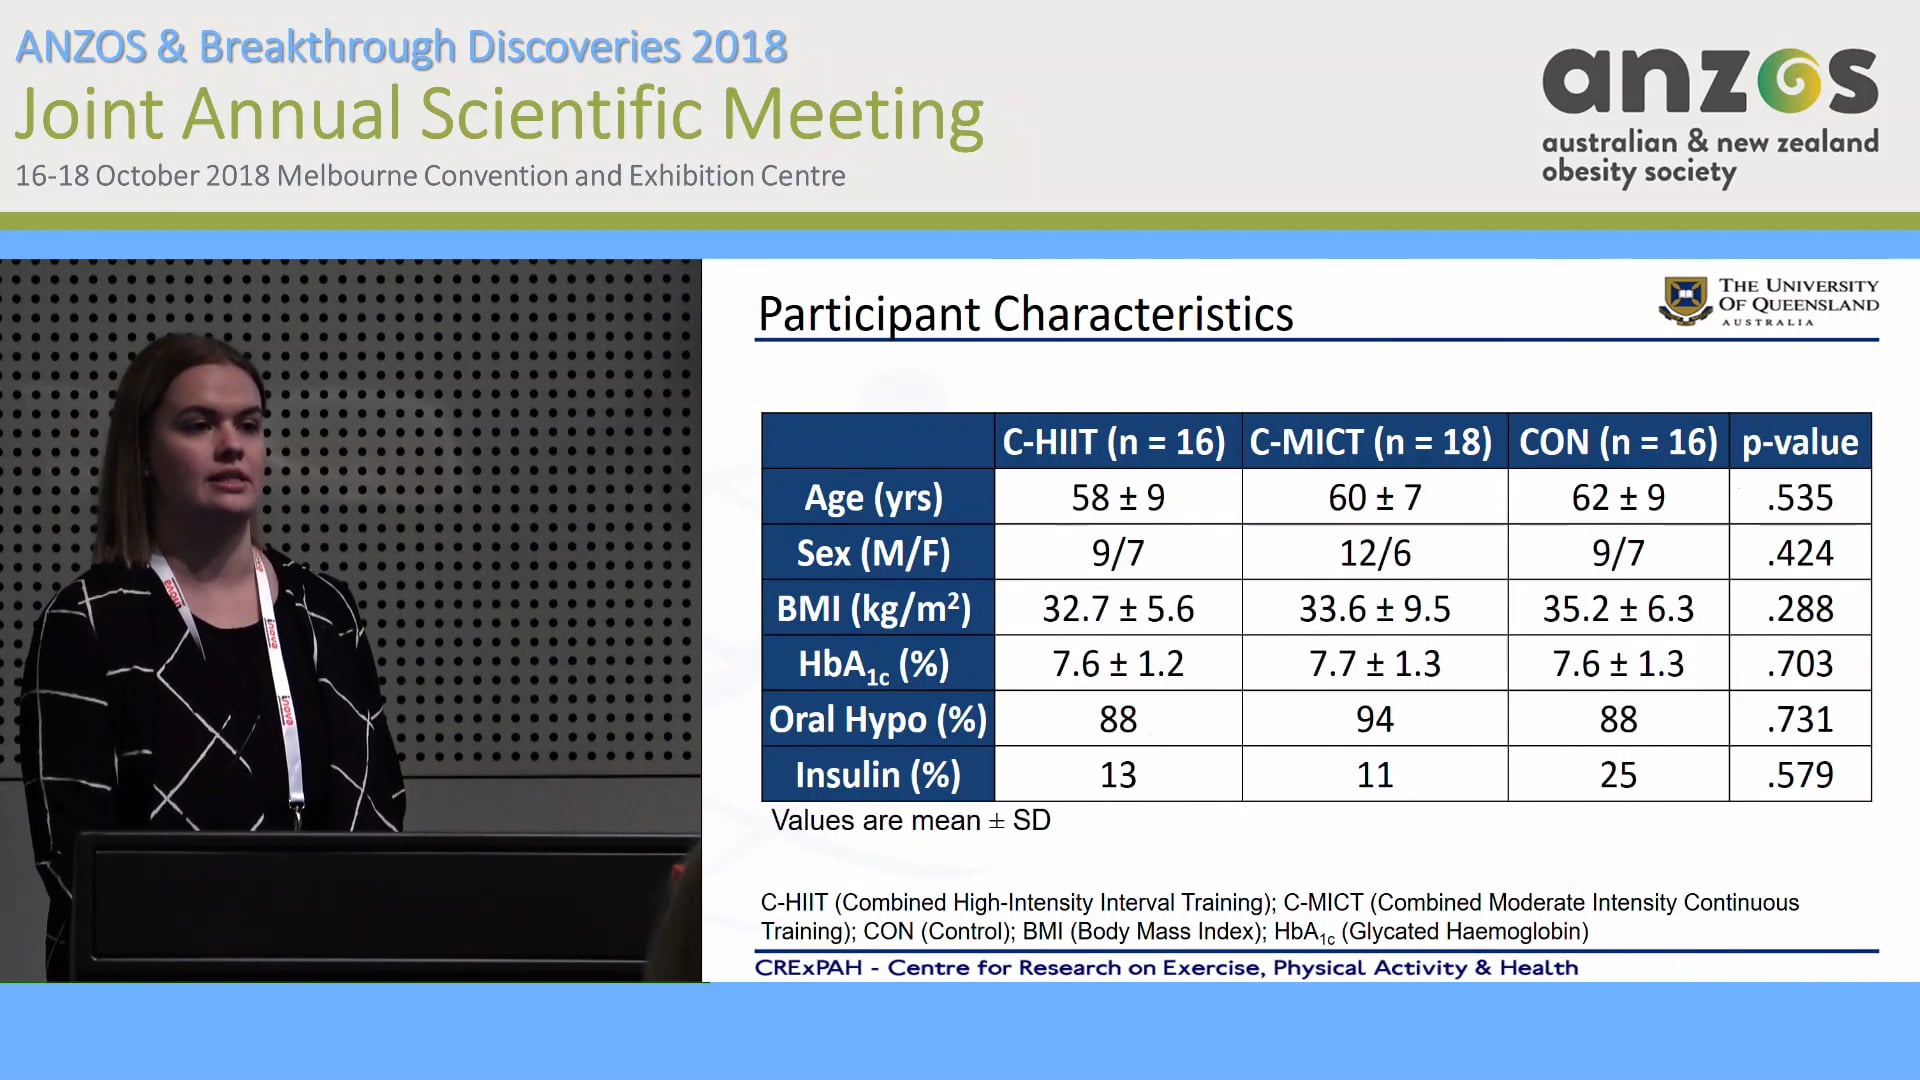Select the Insulin (%) row label
This screenshot has height=1080, width=1920.
(x=877, y=774)
